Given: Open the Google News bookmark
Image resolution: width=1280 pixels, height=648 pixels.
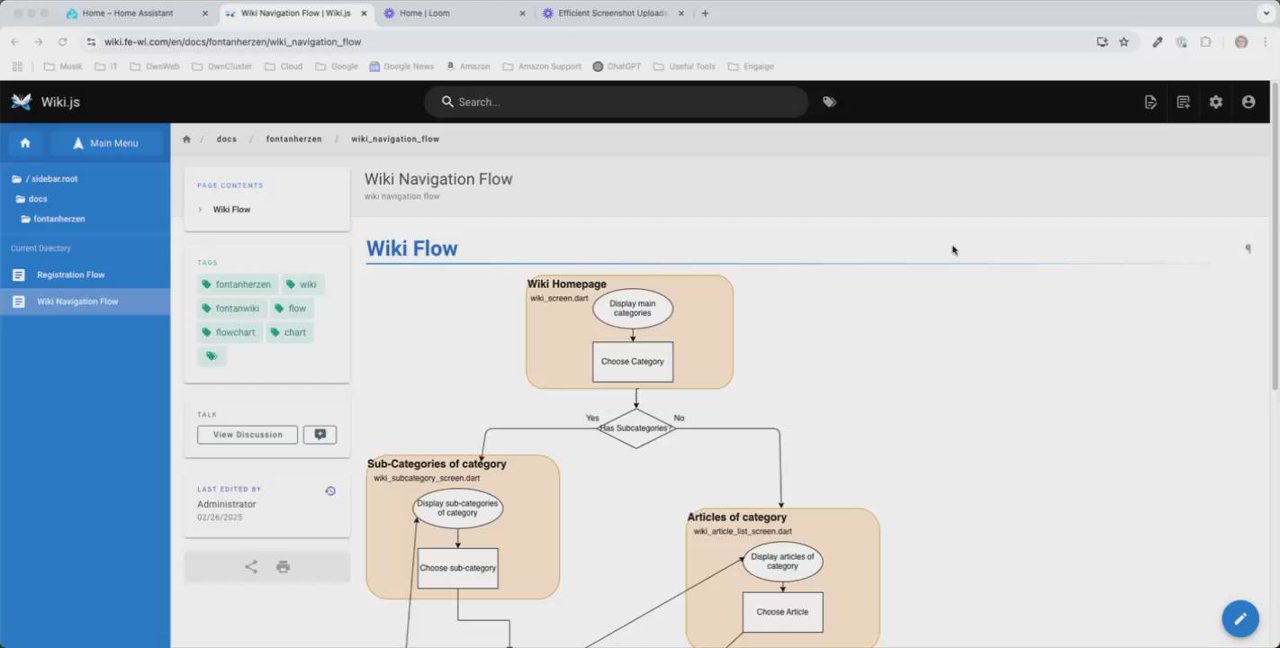Looking at the screenshot, I should 401,66.
